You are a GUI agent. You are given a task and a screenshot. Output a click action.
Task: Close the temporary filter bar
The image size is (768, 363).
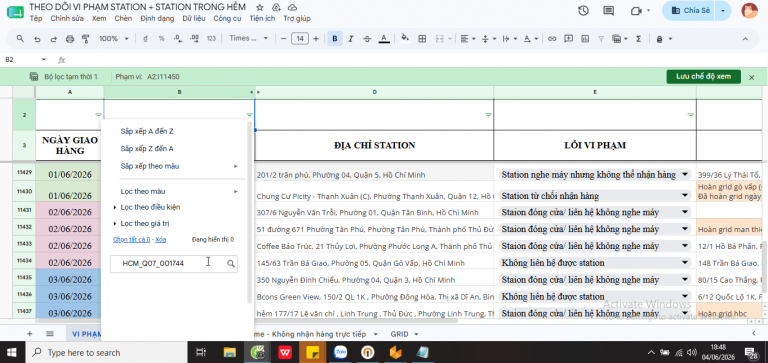[x=752, y=77]
